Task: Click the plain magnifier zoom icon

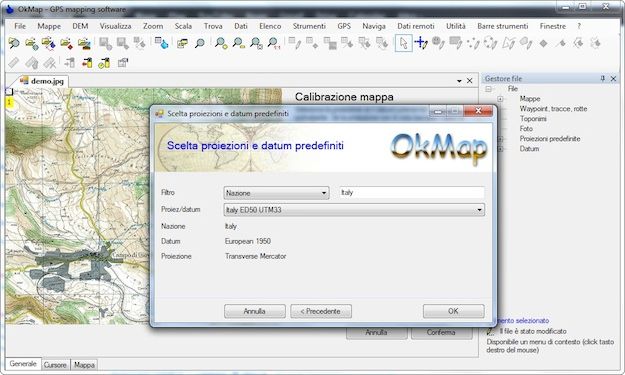Action: coord(200,43)
